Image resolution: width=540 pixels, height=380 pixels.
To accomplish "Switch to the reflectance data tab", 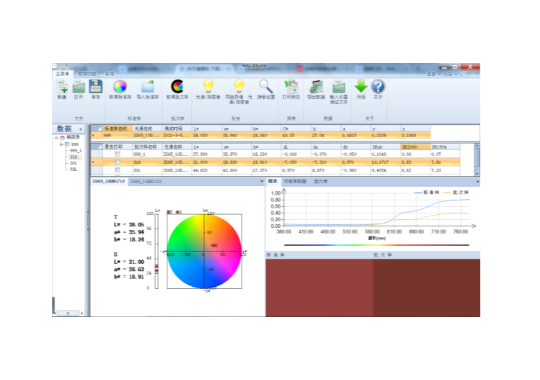I will [x=295, y=181].
